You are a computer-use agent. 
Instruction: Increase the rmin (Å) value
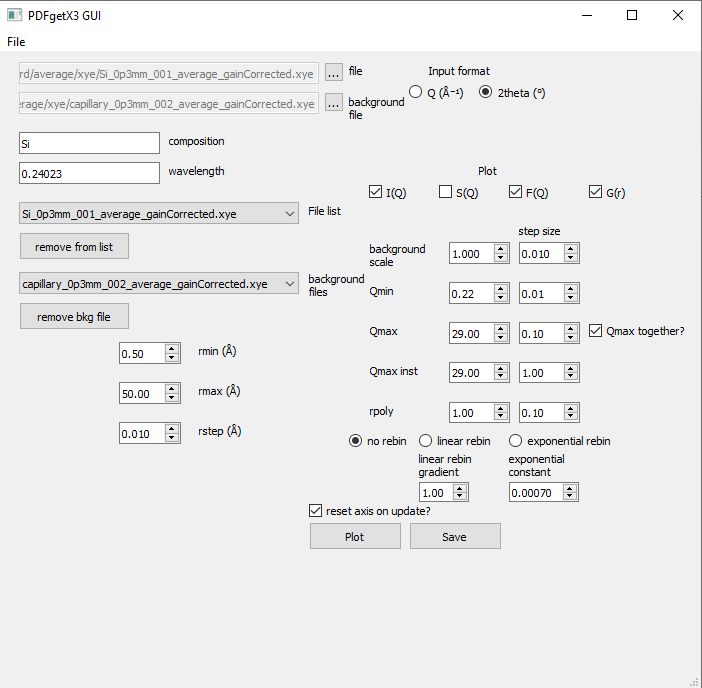click(x=172, y=349)
